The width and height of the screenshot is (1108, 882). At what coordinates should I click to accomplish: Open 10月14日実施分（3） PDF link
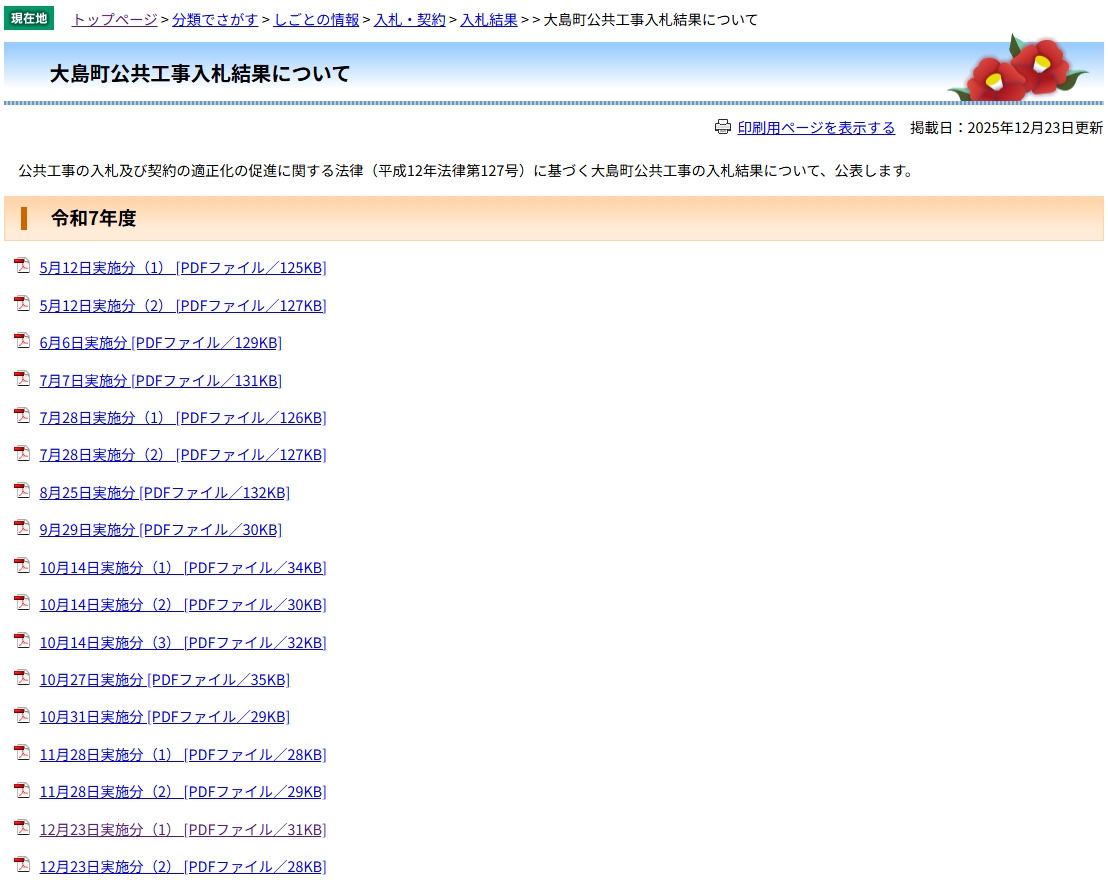coord(182,643)
